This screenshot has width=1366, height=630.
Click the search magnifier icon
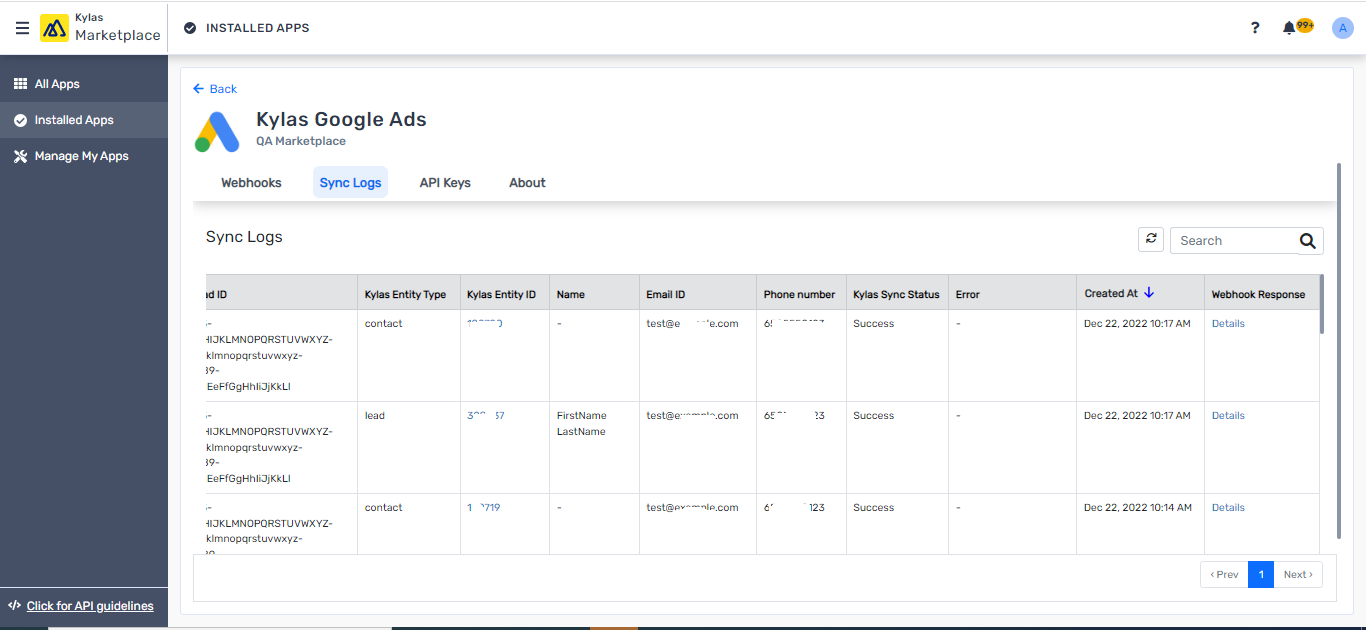(1307, 241)
